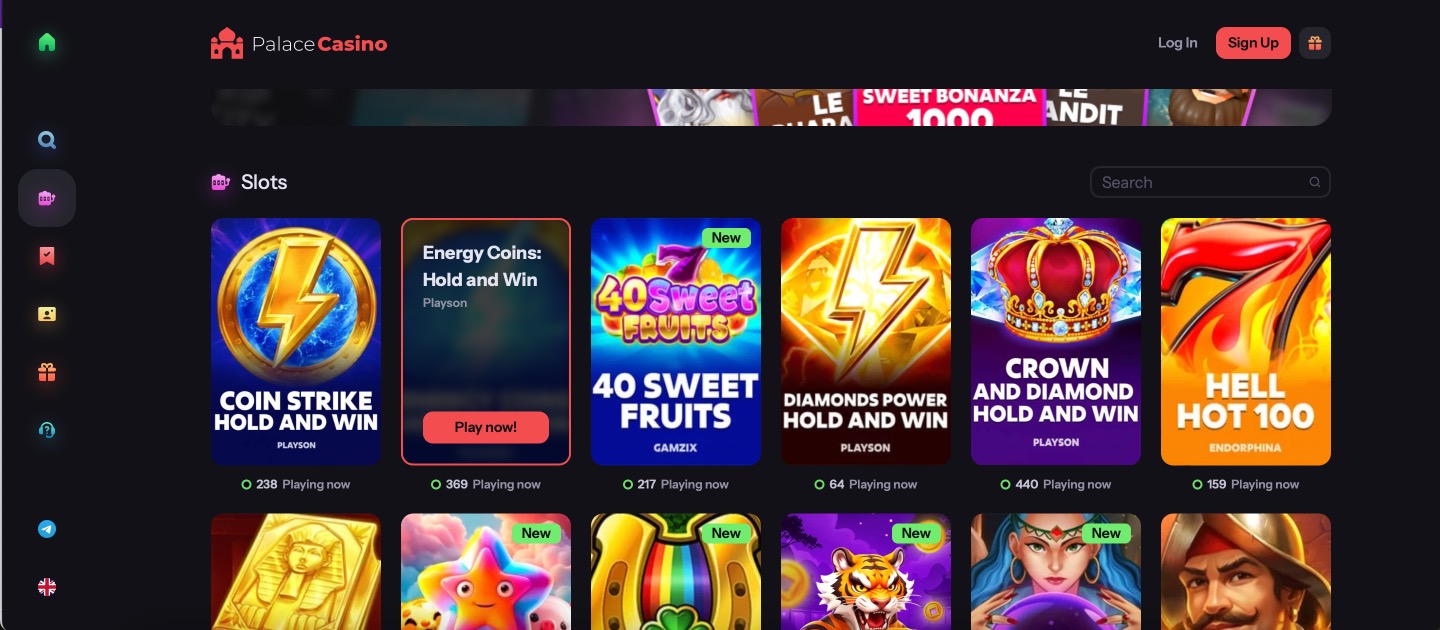Click the Sweet Bonanza 1000 banner

pos(949,107)
